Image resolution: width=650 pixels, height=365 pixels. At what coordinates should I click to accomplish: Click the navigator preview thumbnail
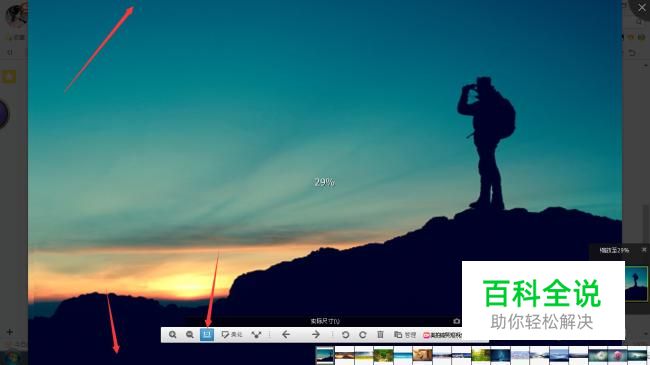[x=636, y=284]
